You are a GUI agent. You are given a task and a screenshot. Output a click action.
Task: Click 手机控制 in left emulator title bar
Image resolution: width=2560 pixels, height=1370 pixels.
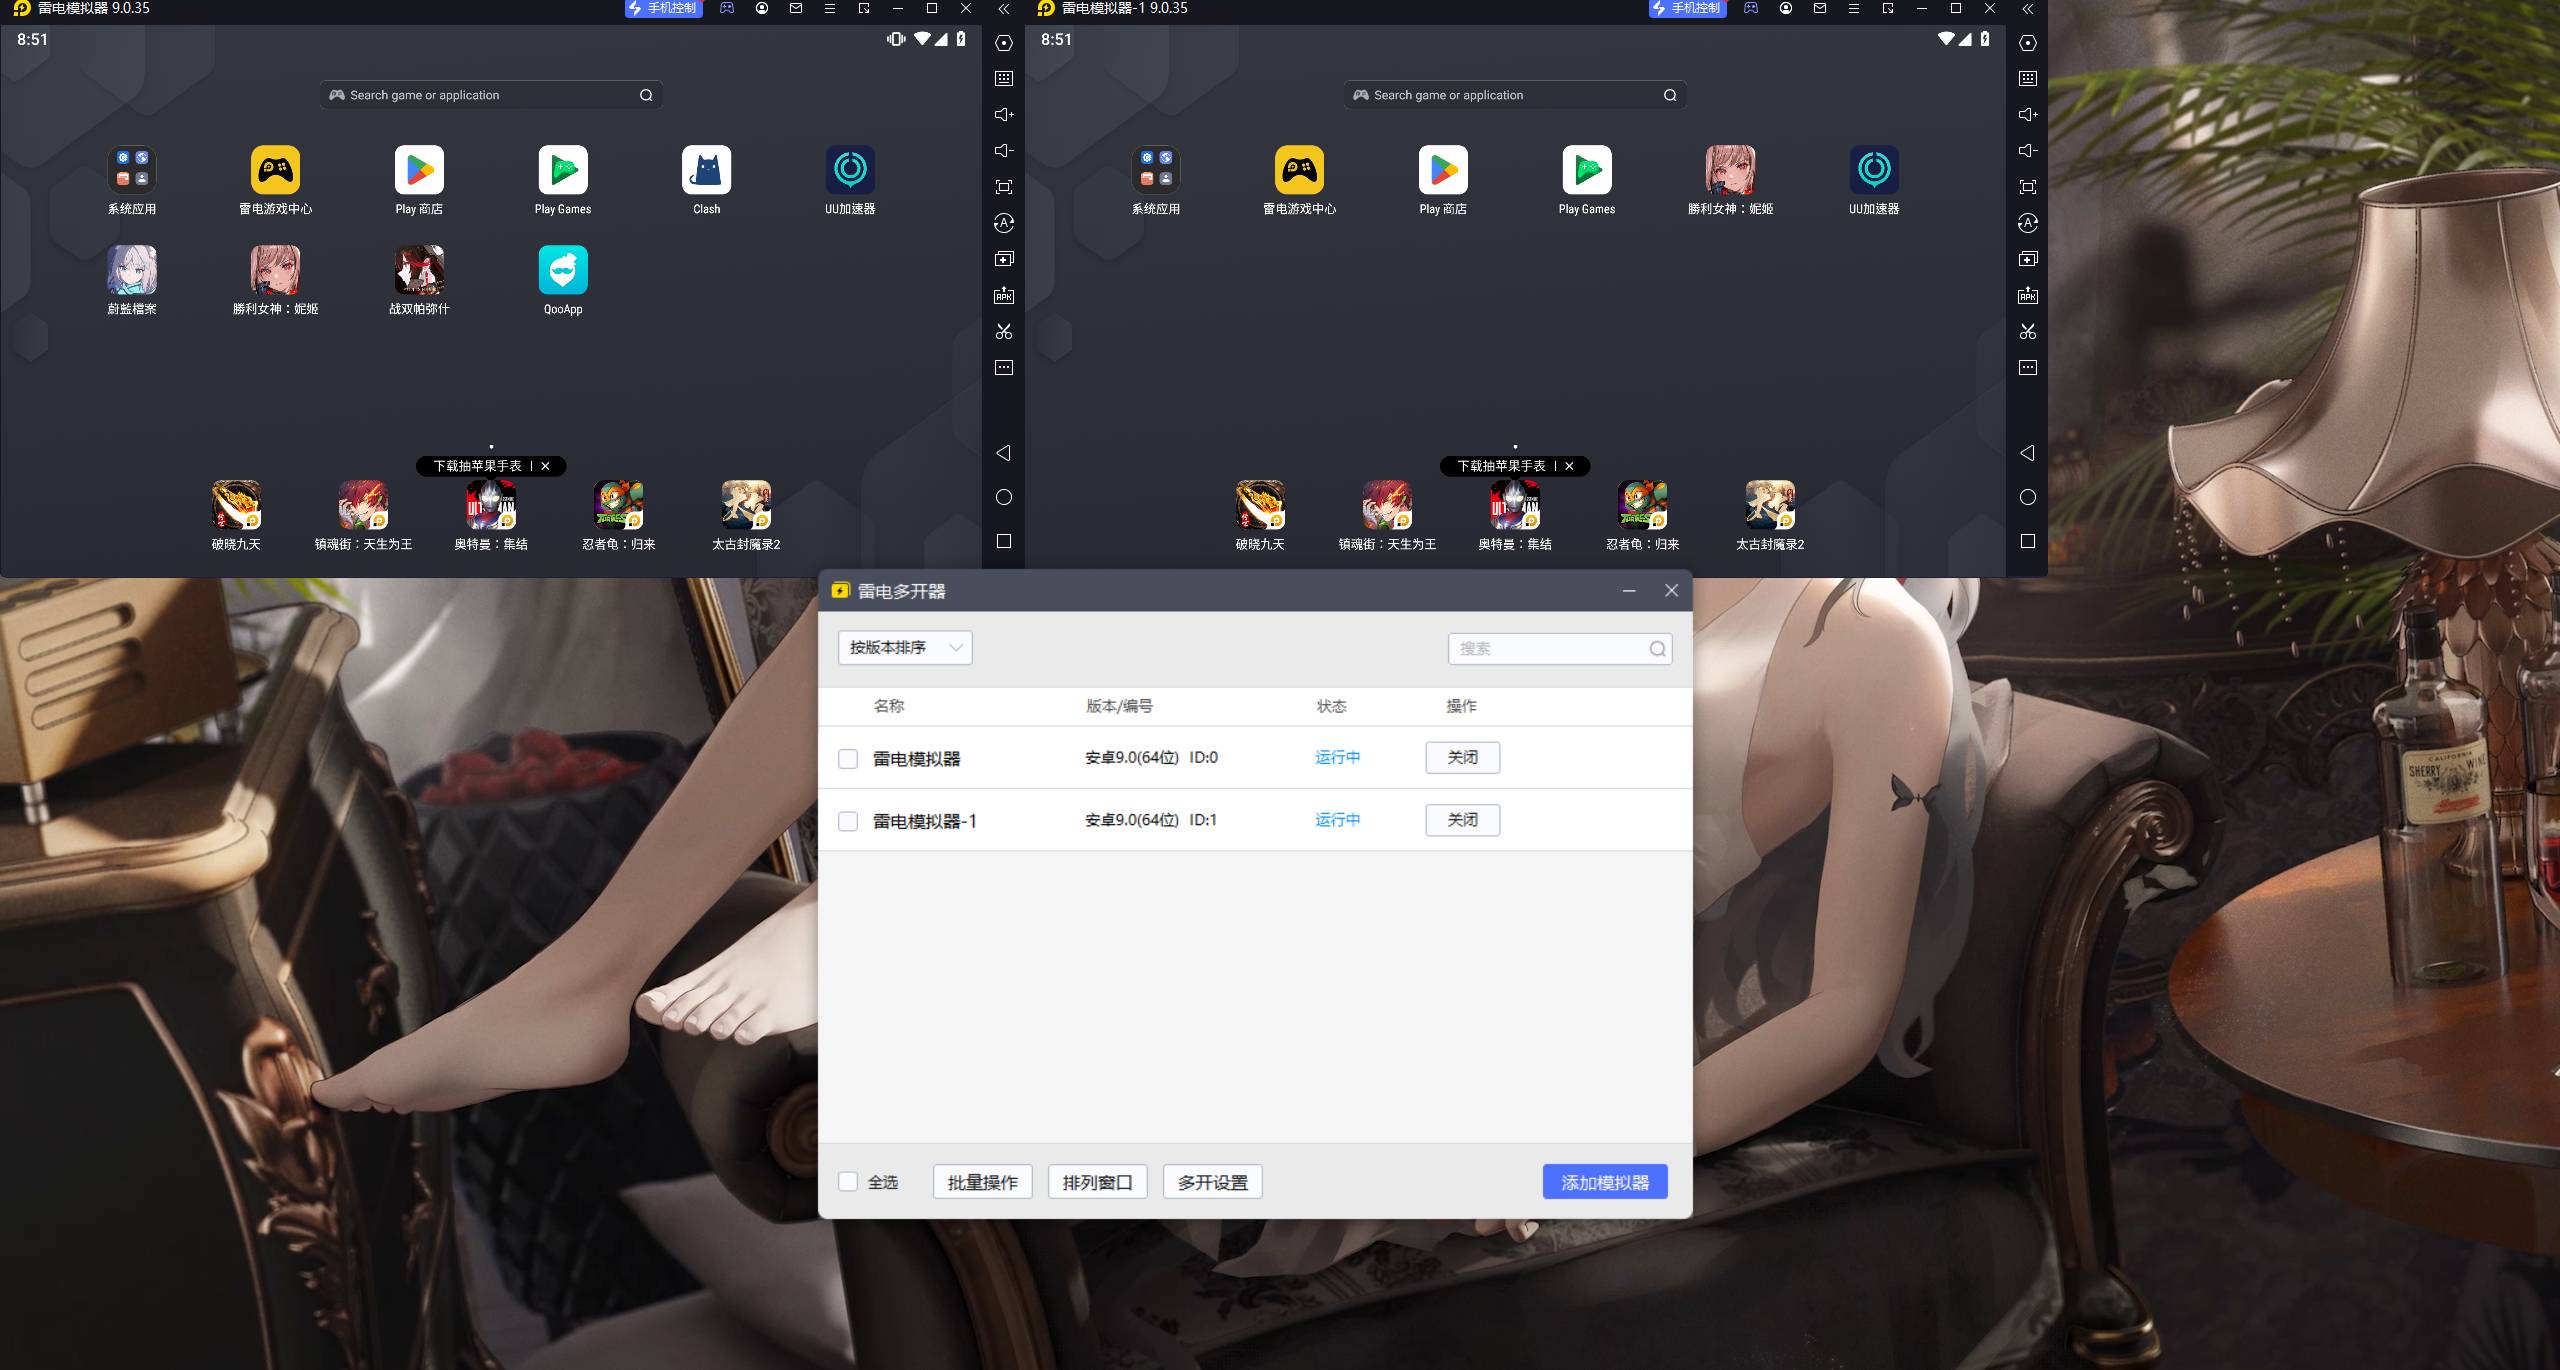(x=663, y=8)
